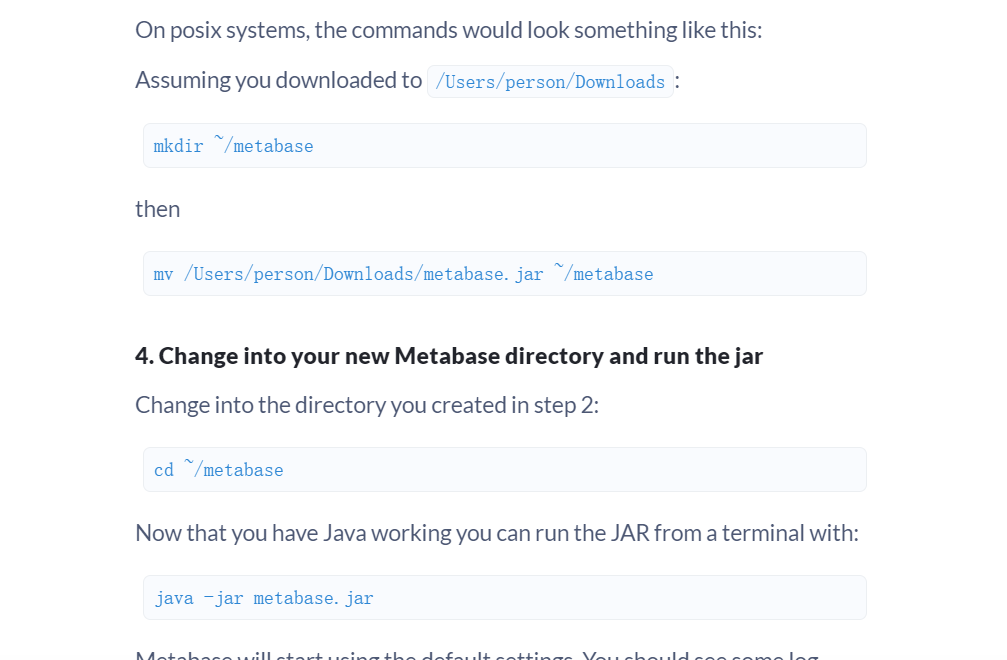This screenshot has width=1007, height=660.
Task: Click the -jar flag in java command
Action: 223,598
